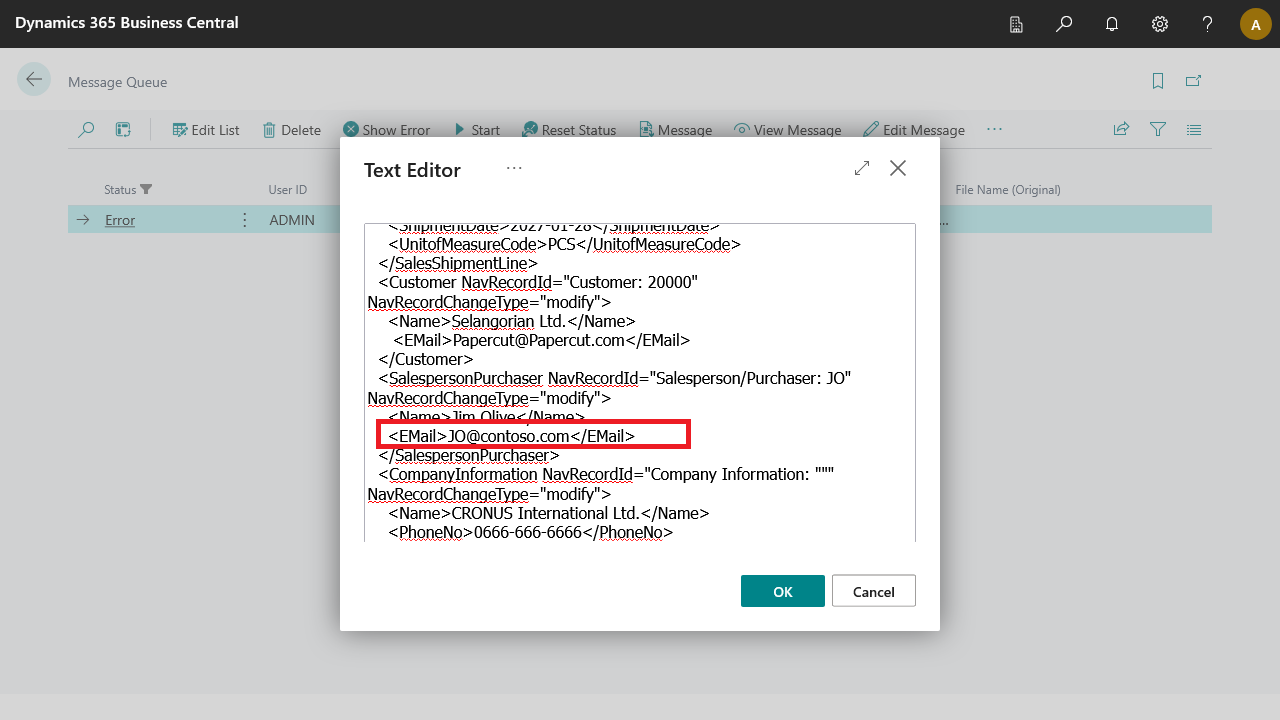1280x720 pixels.
Task: Click the back arrow button
Action: point(34,80)
